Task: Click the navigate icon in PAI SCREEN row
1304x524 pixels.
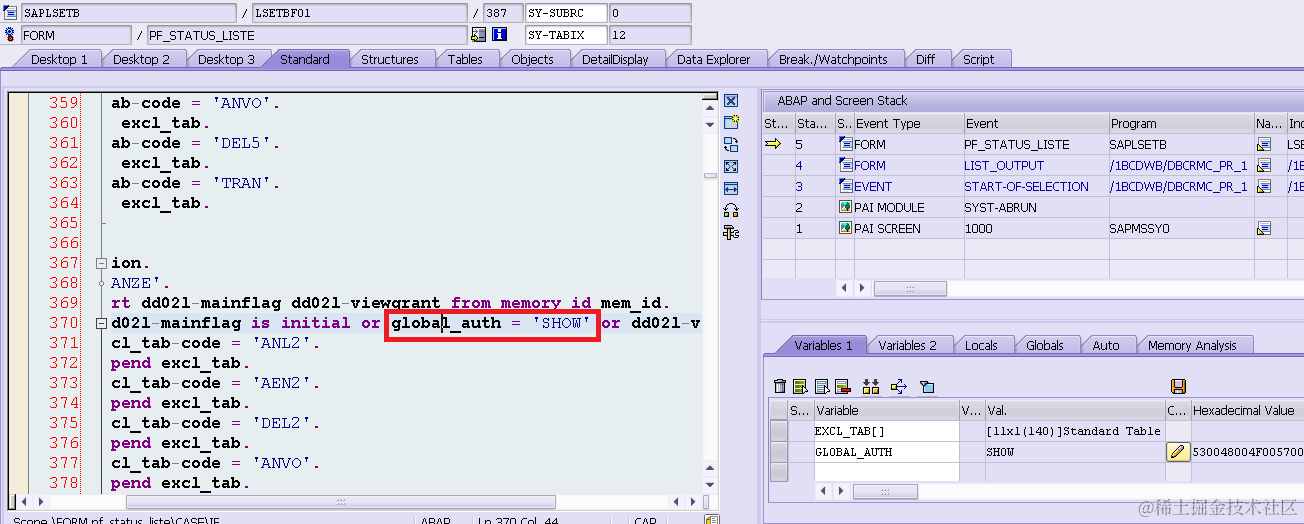Action: coord(1264,229)
